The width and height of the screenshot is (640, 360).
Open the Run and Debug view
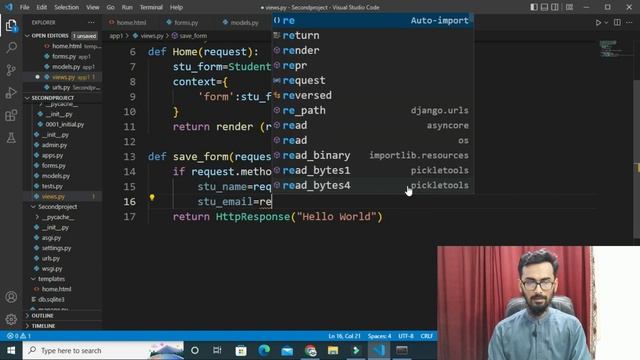11,93
